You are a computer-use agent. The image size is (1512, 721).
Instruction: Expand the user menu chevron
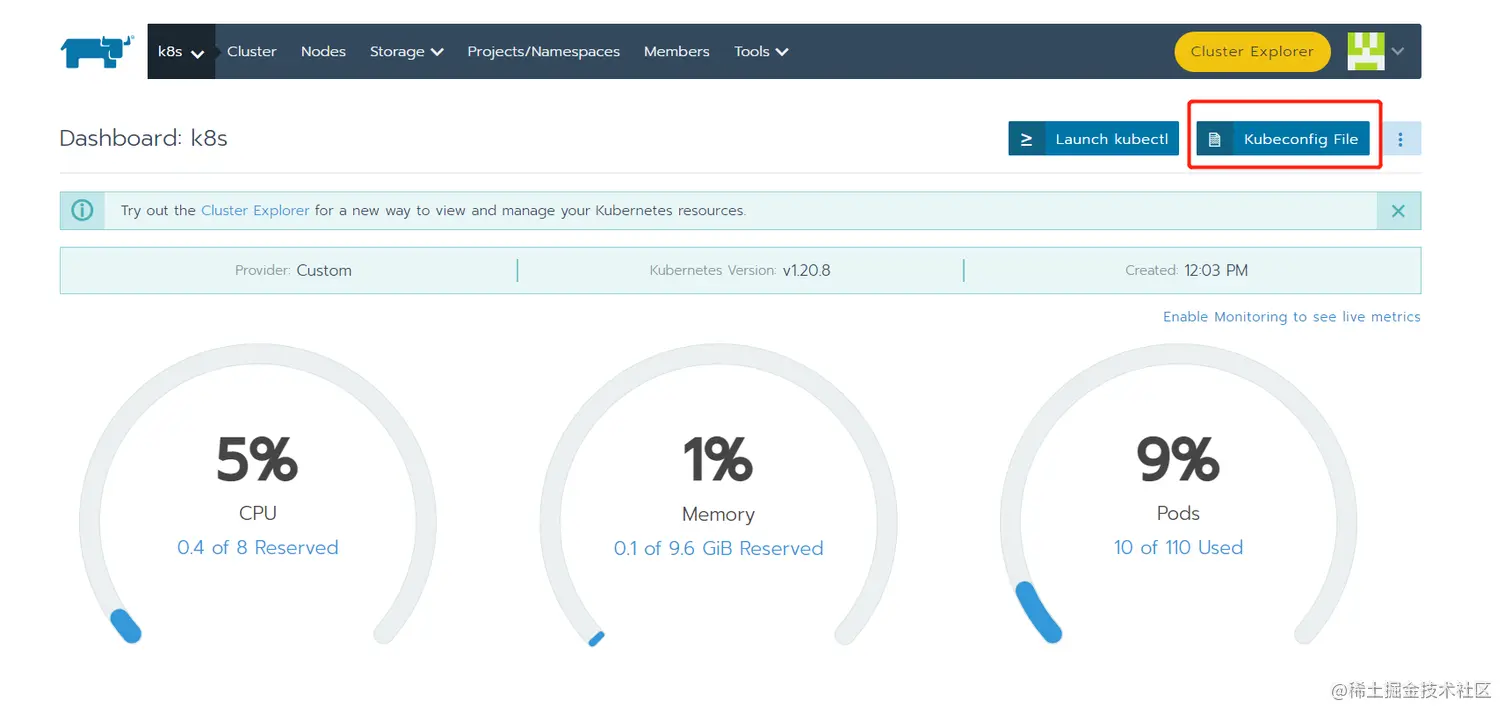1398,52
